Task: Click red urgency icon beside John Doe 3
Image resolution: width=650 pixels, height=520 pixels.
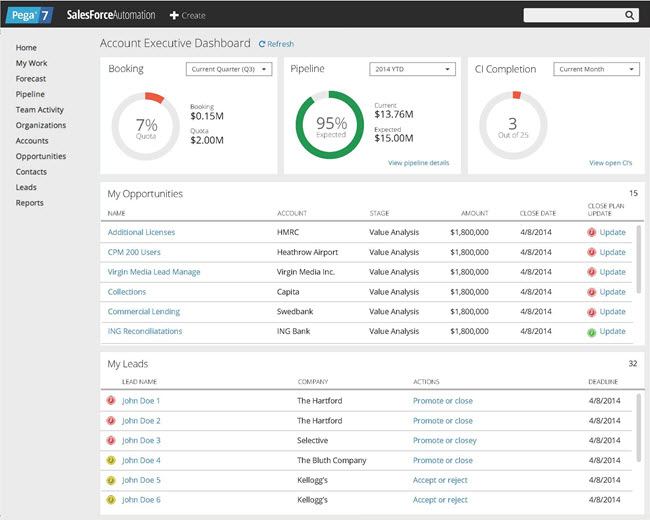Action: pyautogui.click(x=111, y=440)
